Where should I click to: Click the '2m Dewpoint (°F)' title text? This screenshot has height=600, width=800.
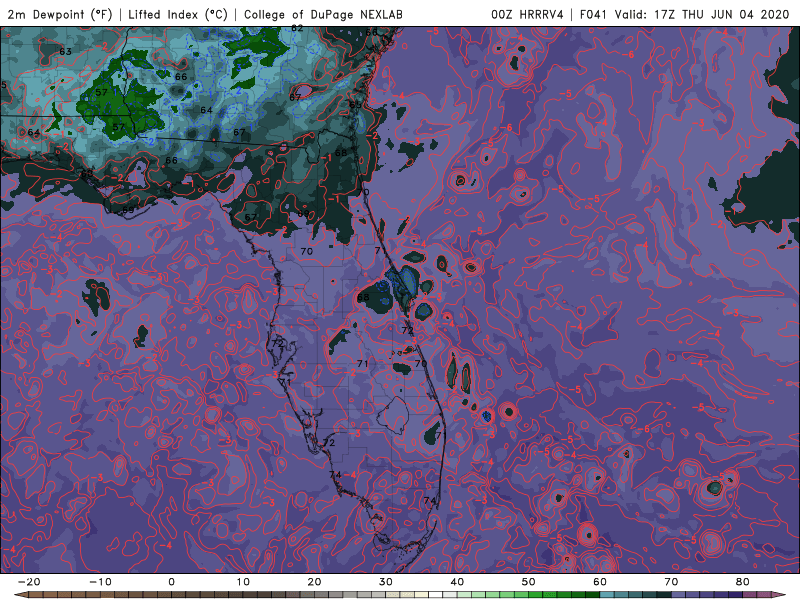pyautogui.click(x=60, y=15)
